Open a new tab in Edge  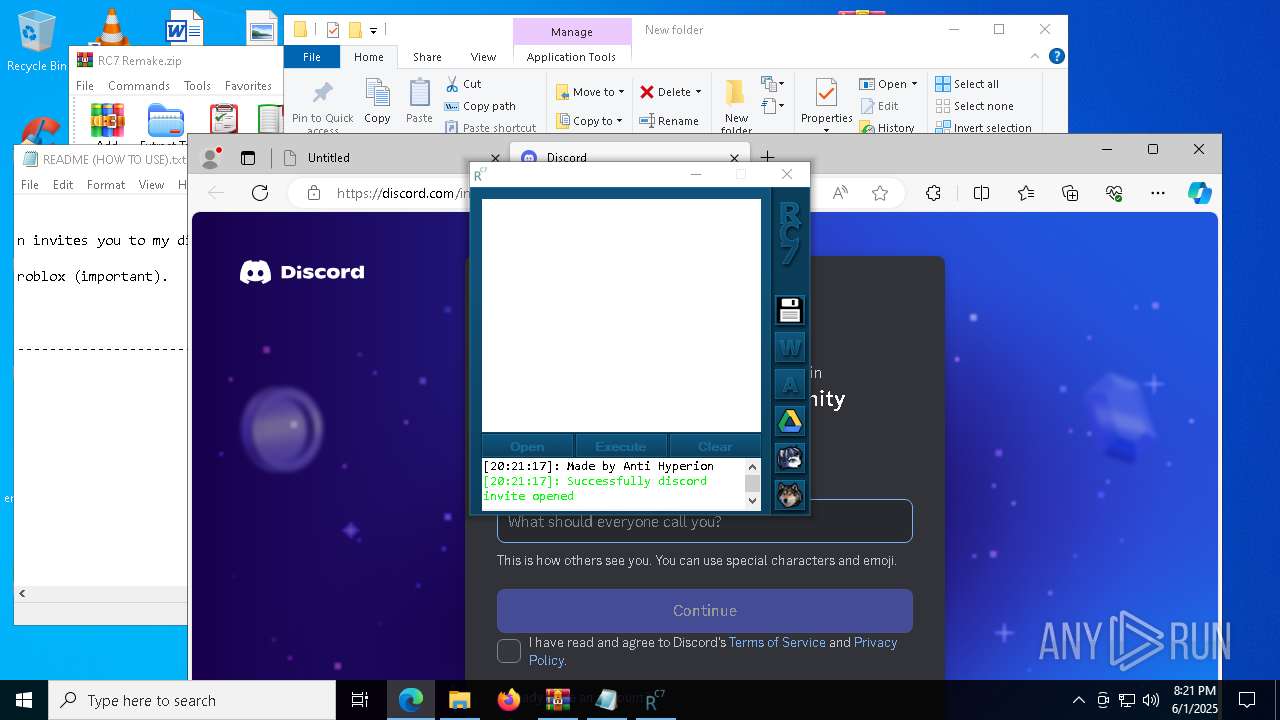click(768, 157)
